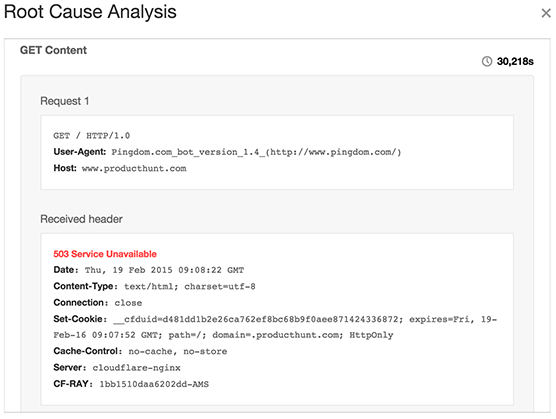Click the 30,218s response time value
Screen dimensions: 556x419
click(515, 61)
